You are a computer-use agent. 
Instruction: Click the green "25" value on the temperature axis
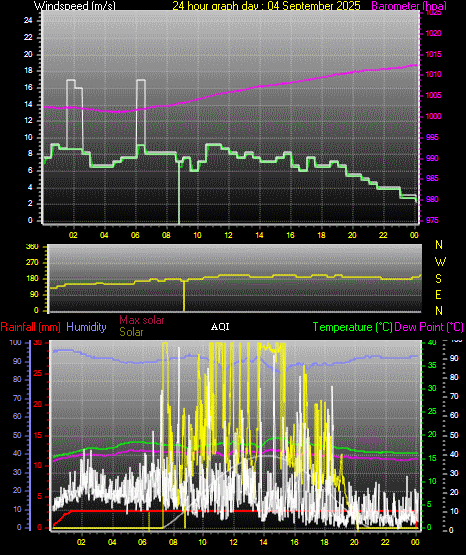coord(432,411)
